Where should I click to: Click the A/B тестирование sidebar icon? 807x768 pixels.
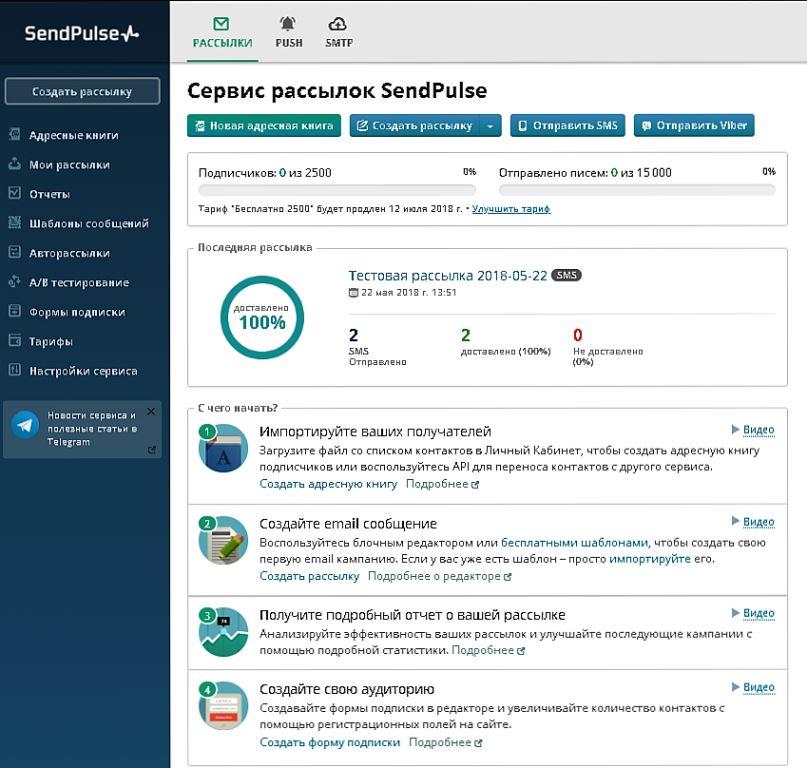point(14,282)
